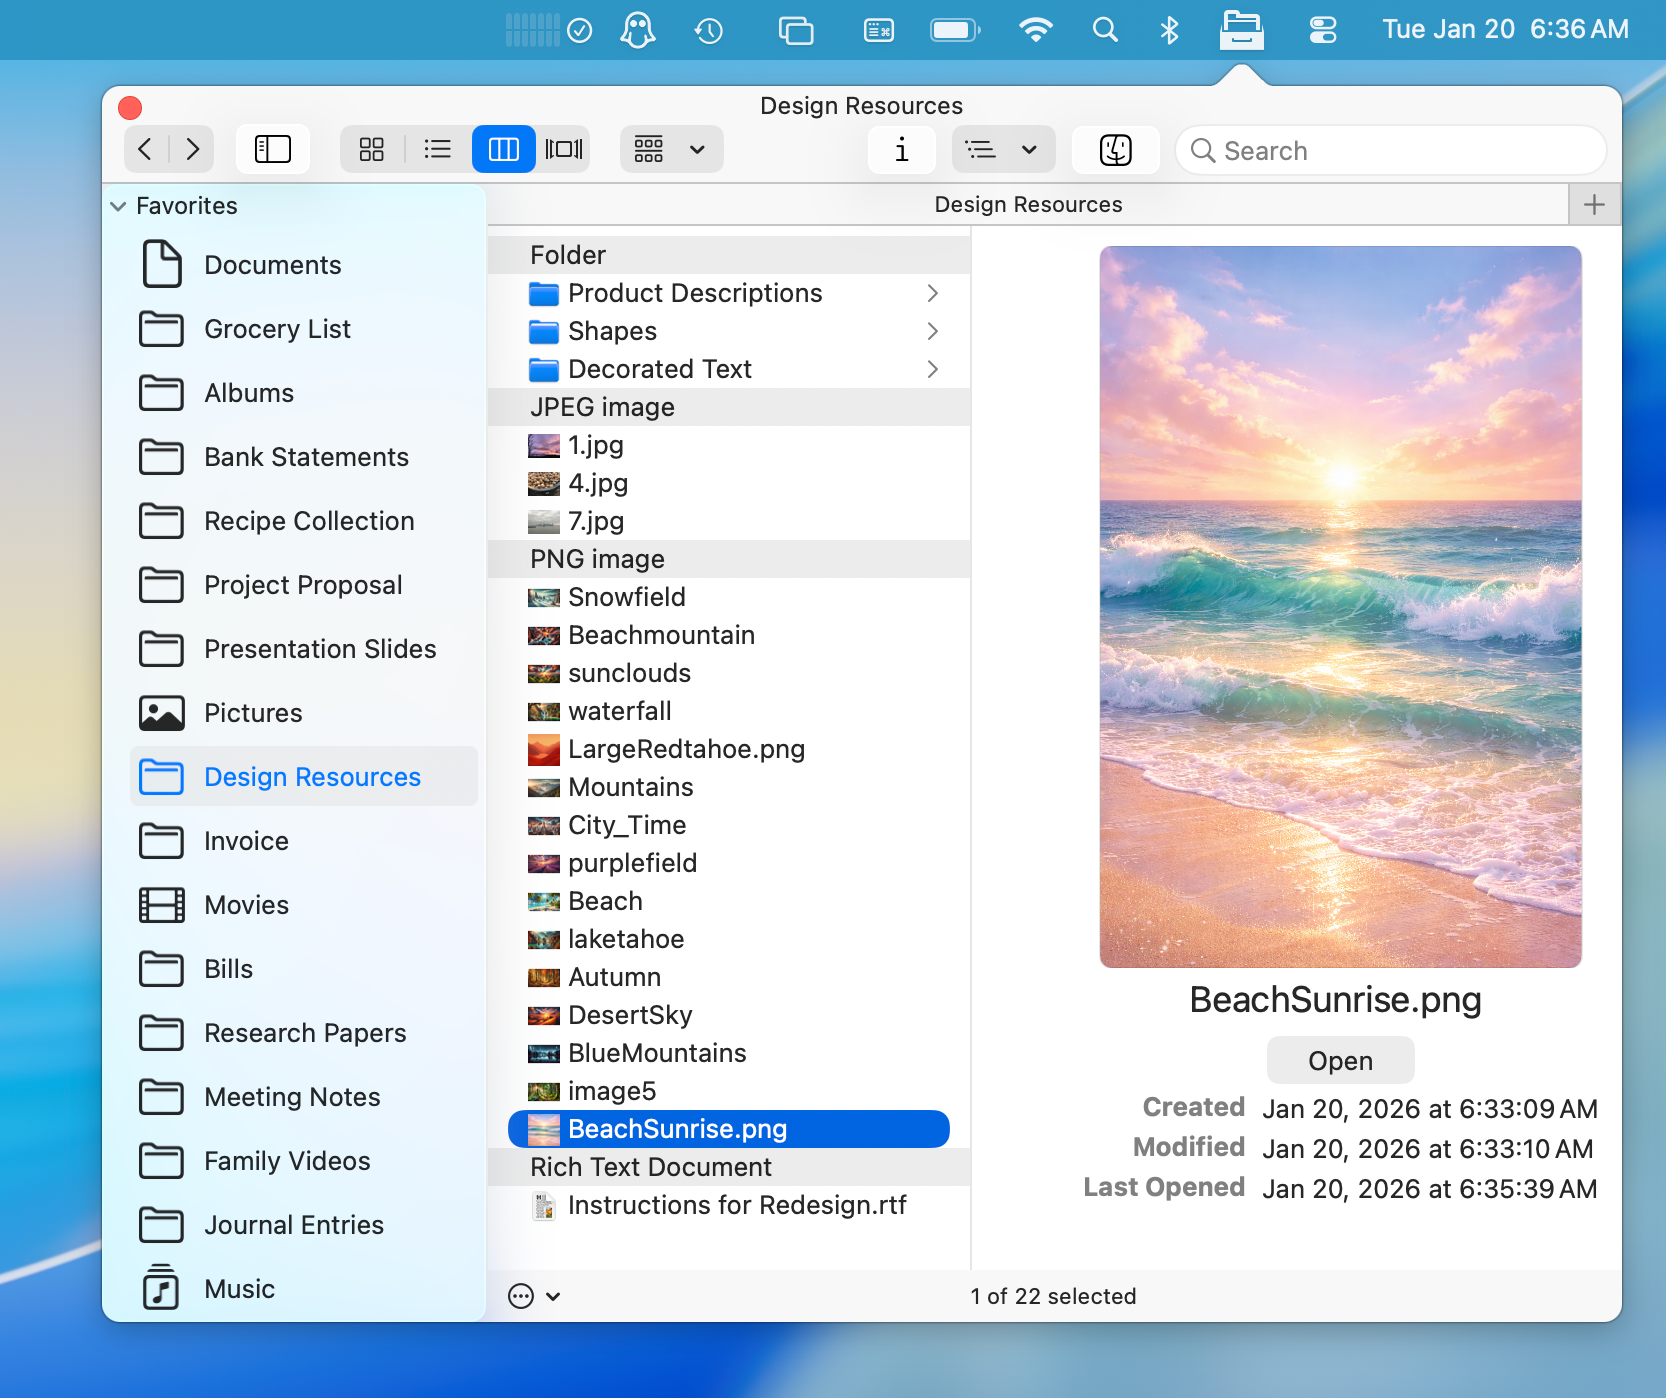
Task: Select the City_Time file name
Action: pyautogui.click(x=627, y=825)
